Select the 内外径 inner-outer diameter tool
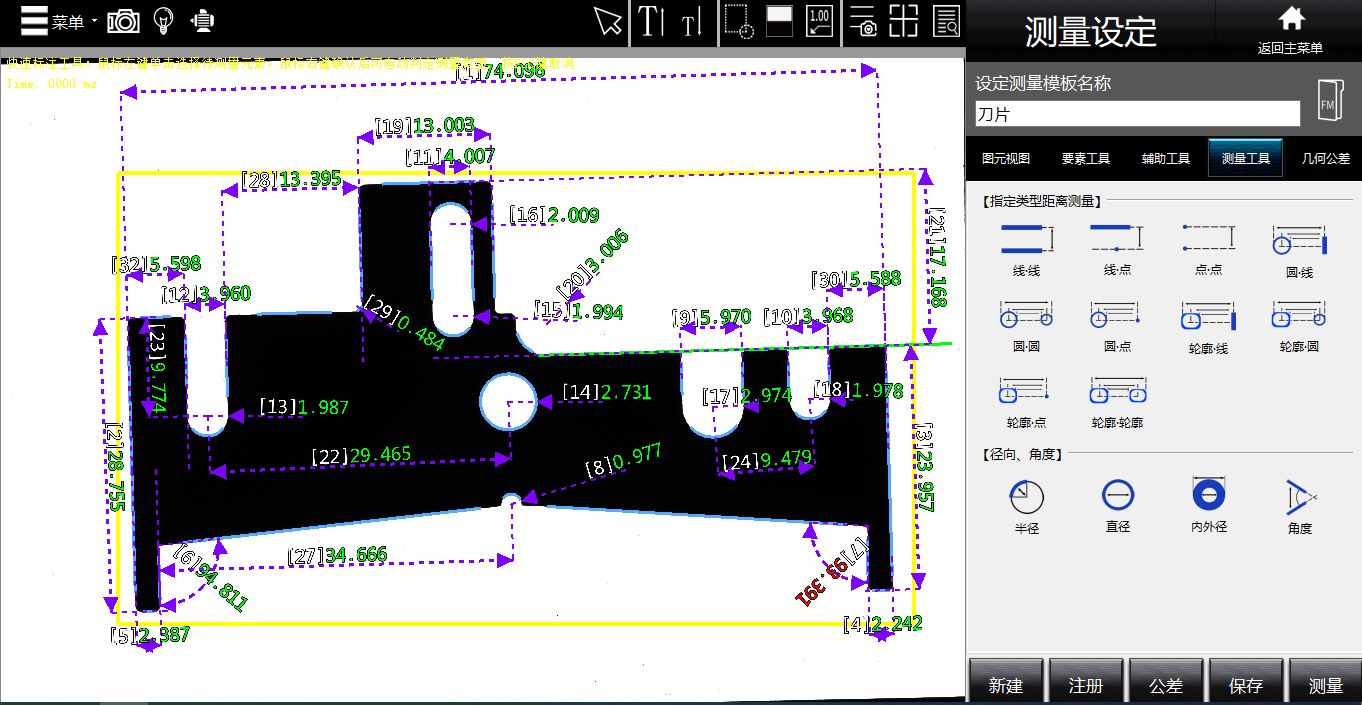The width and height of the screenshot is (1362, 705). (1208, 505)
